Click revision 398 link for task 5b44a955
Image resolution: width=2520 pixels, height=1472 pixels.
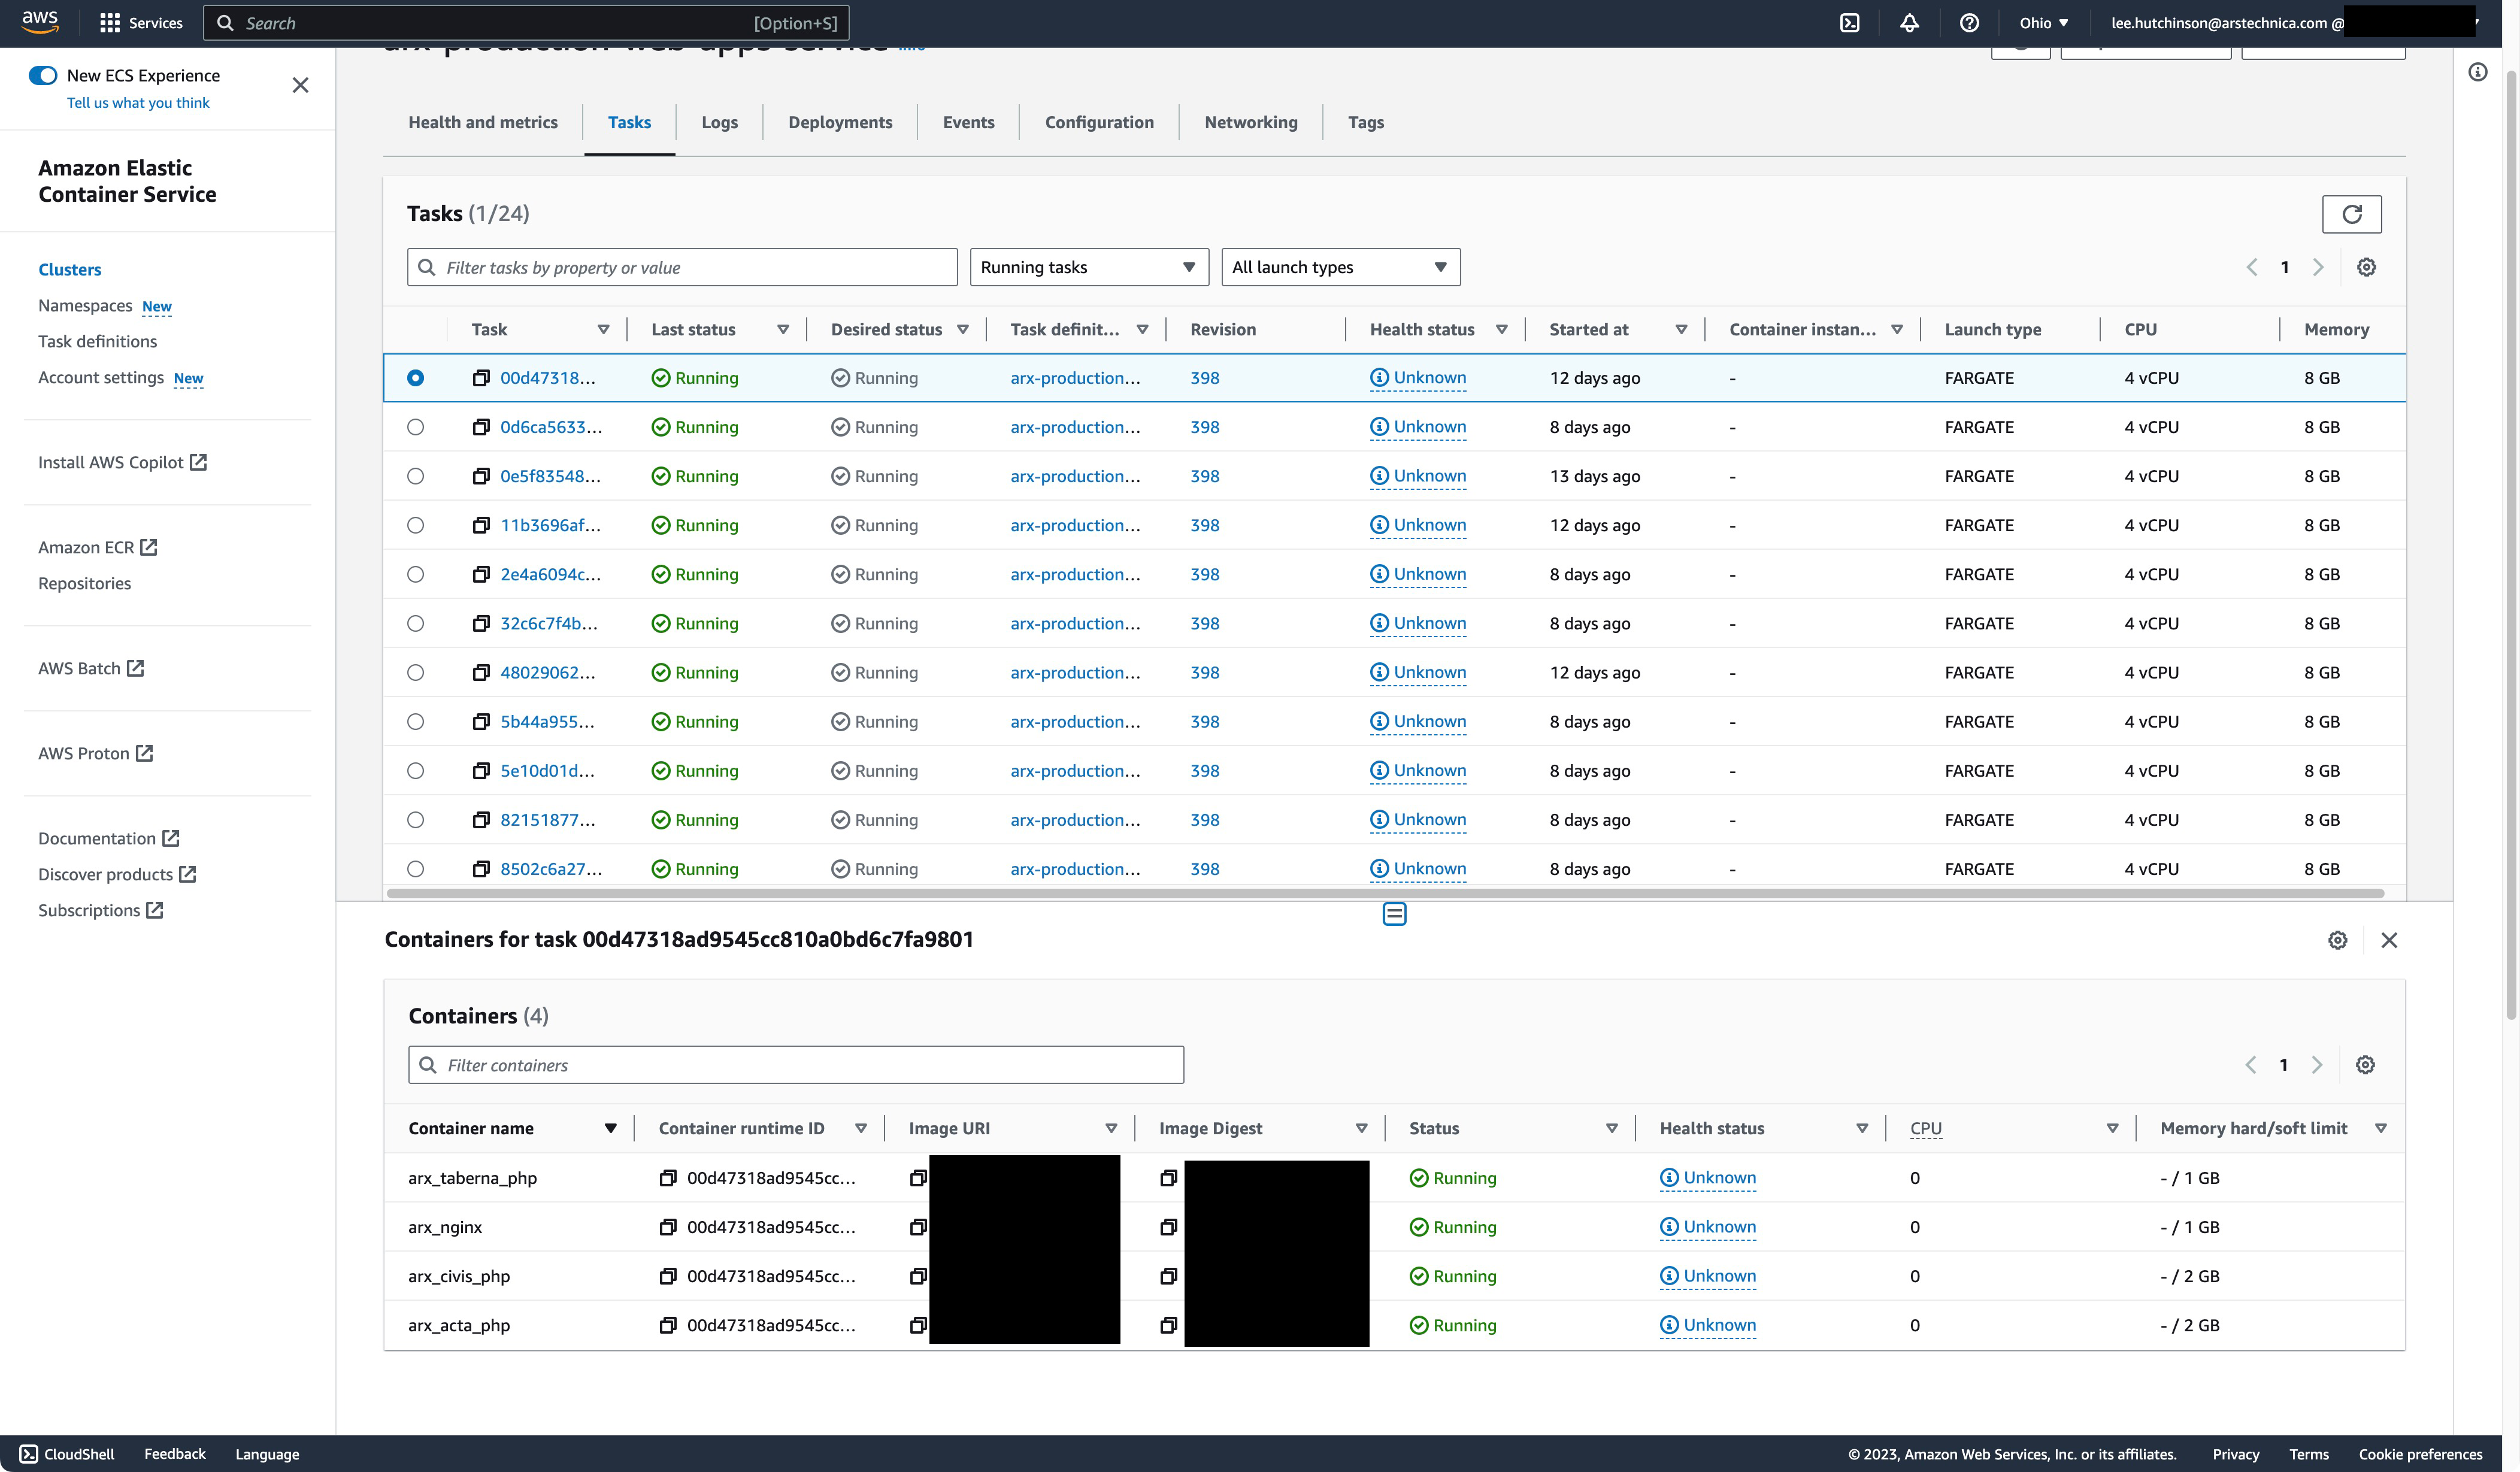[x=1204, y=721]
